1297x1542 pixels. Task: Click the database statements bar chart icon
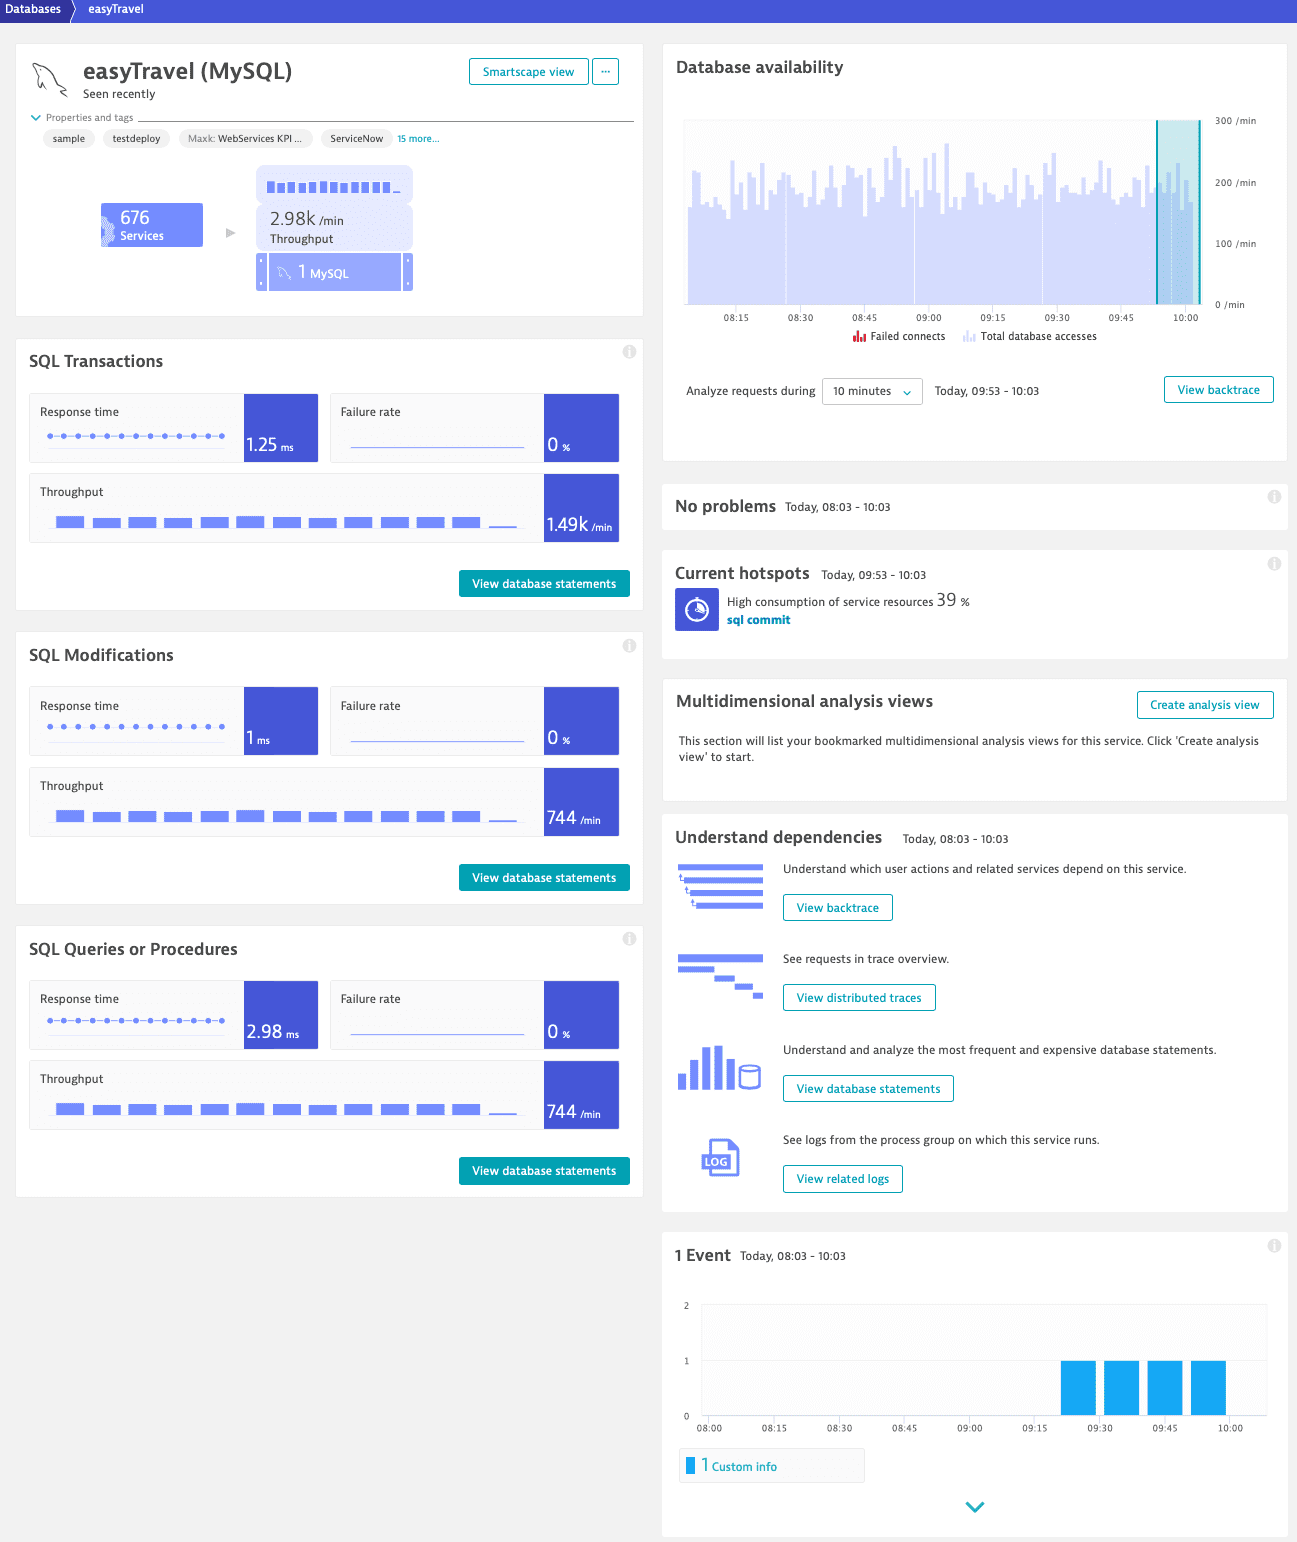point(719,1068)
